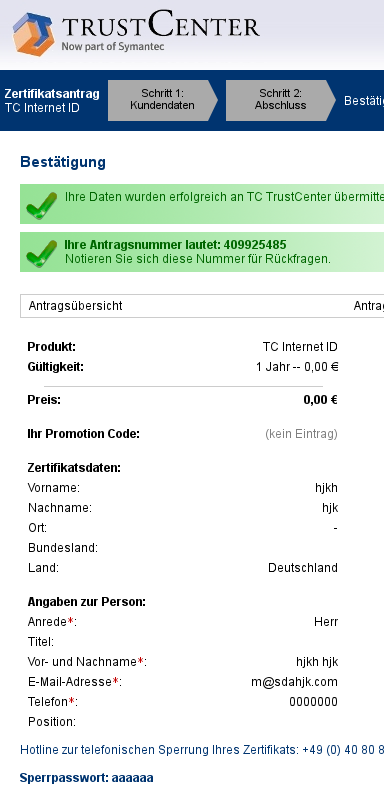The height and width of the screenshot is (798, 384).
Task: Click the Bestätigung page heading
Action: [x=63, y=162]
